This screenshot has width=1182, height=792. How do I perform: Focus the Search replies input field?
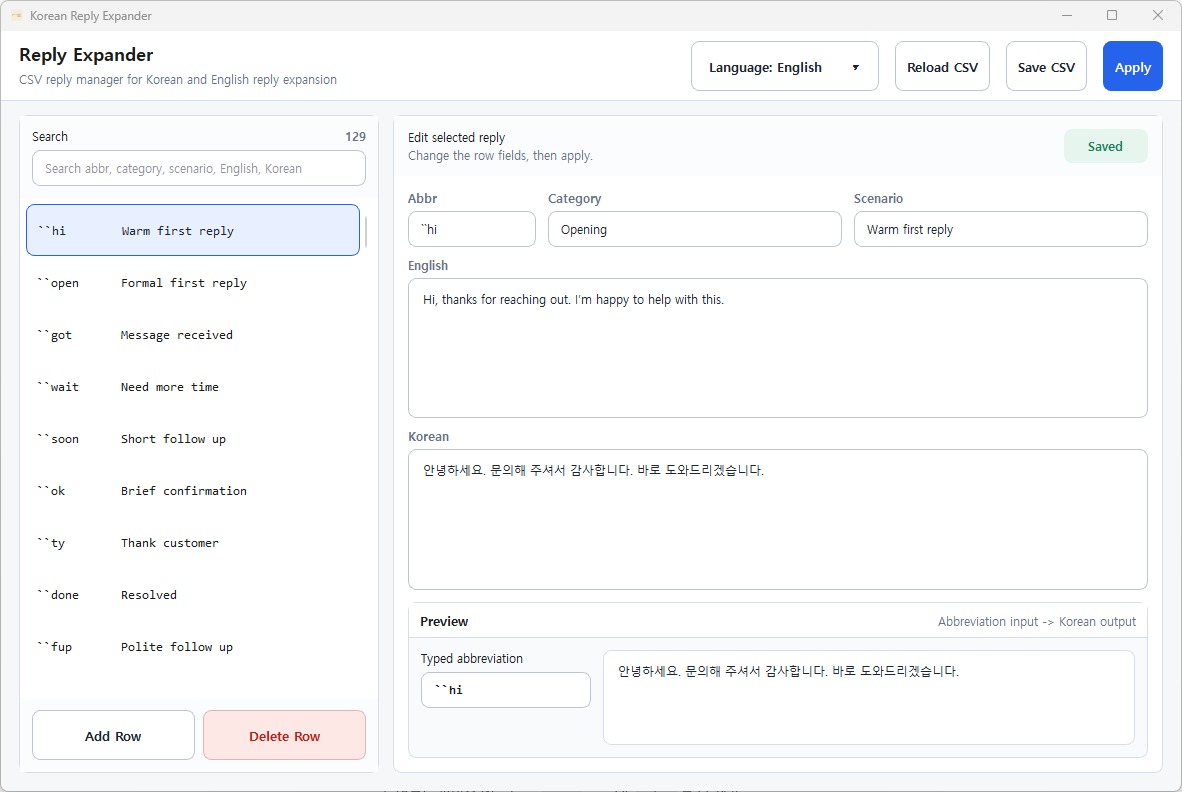point(198,168)
